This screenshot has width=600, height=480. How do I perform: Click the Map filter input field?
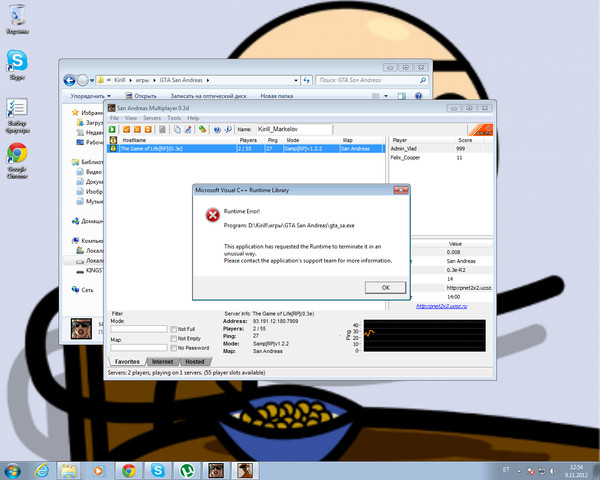[139, 348]
